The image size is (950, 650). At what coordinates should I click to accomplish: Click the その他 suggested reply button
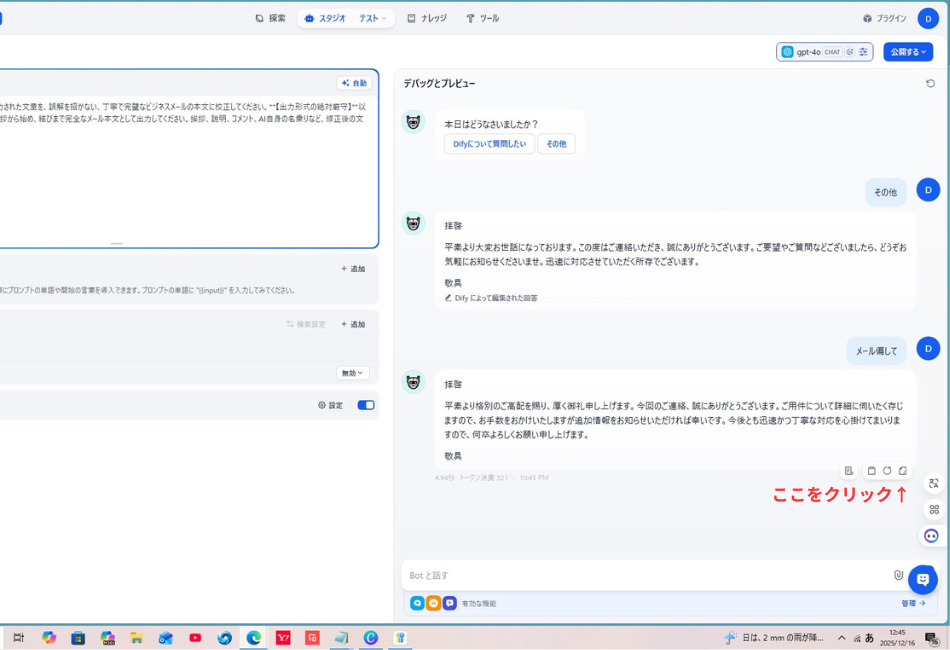pos(556,144)
